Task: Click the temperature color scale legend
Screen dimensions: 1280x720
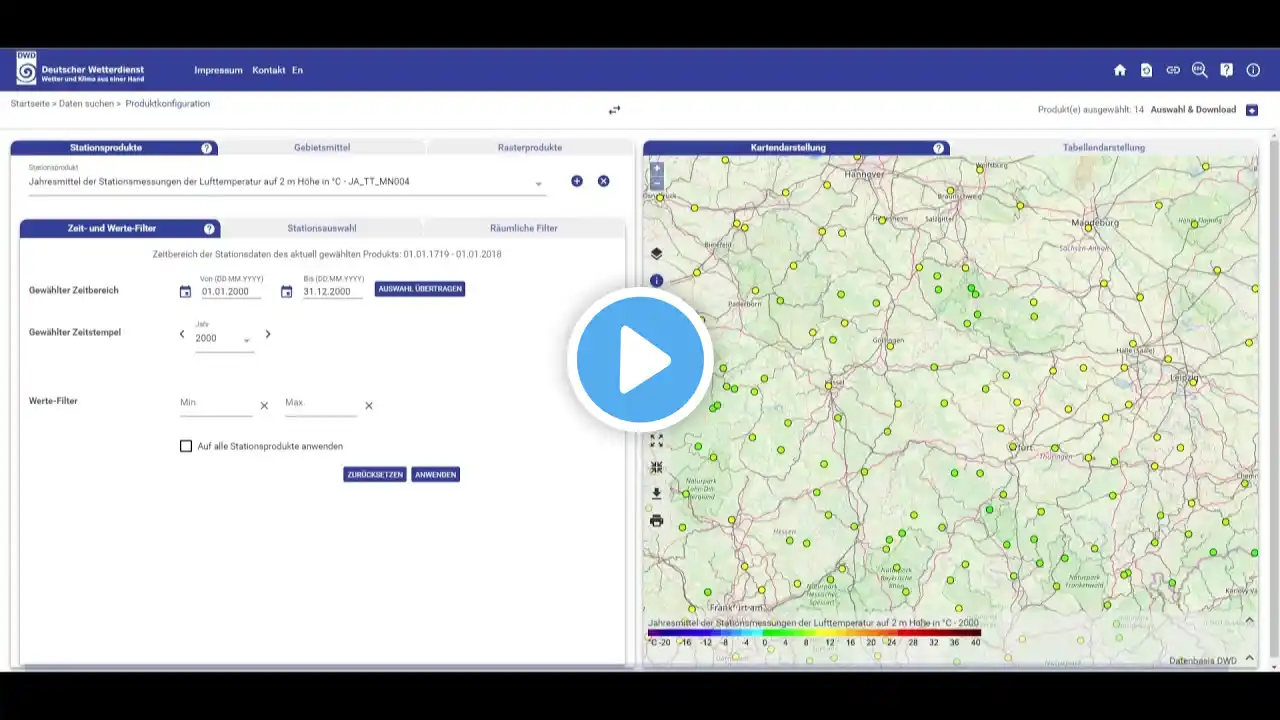Action: [x=814, y=632]
